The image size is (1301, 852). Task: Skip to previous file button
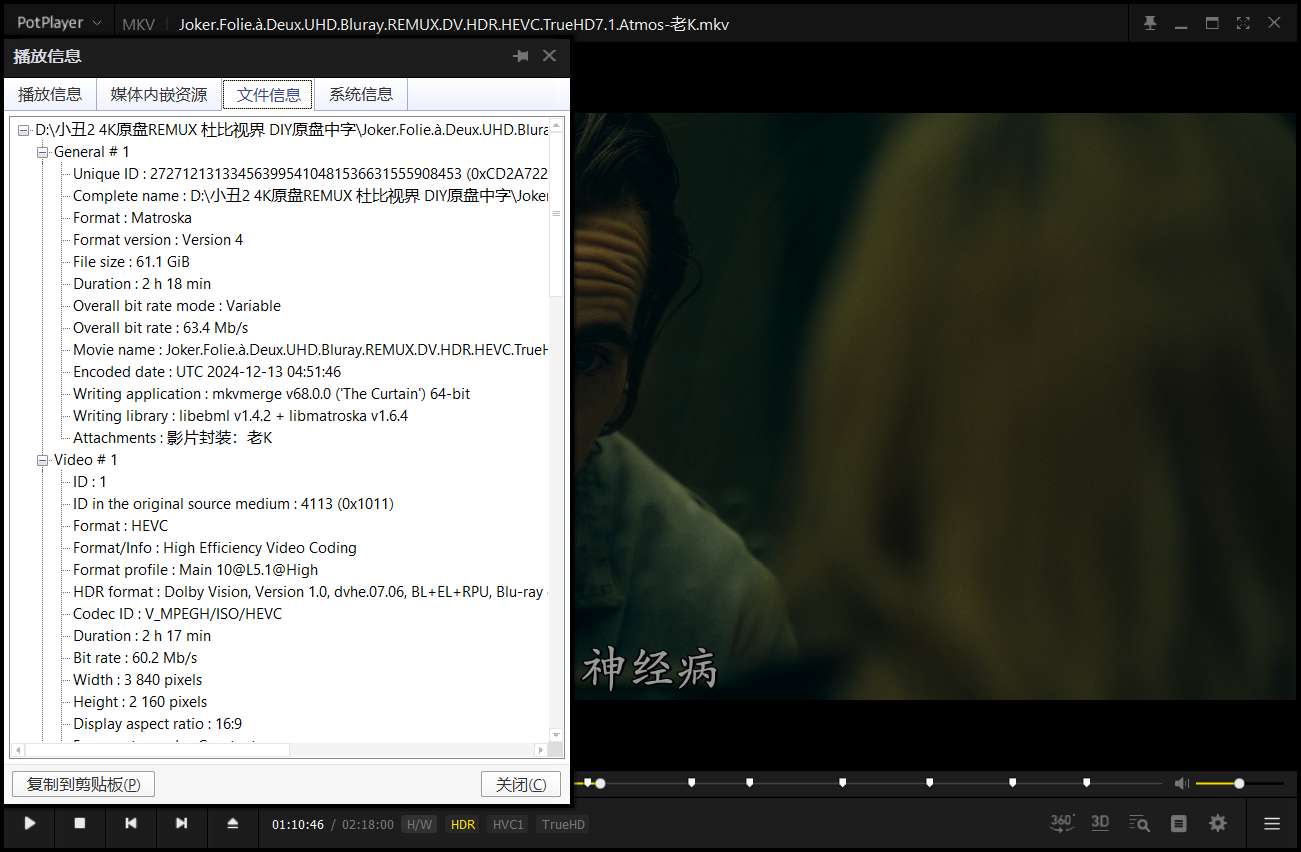point(131,823)
